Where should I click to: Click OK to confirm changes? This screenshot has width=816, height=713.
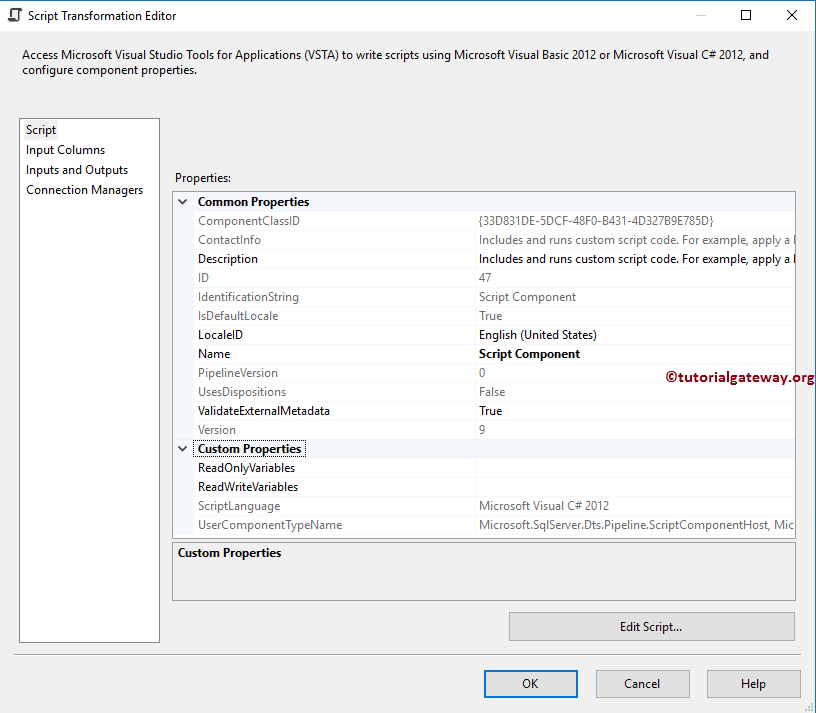pos(530,683)
